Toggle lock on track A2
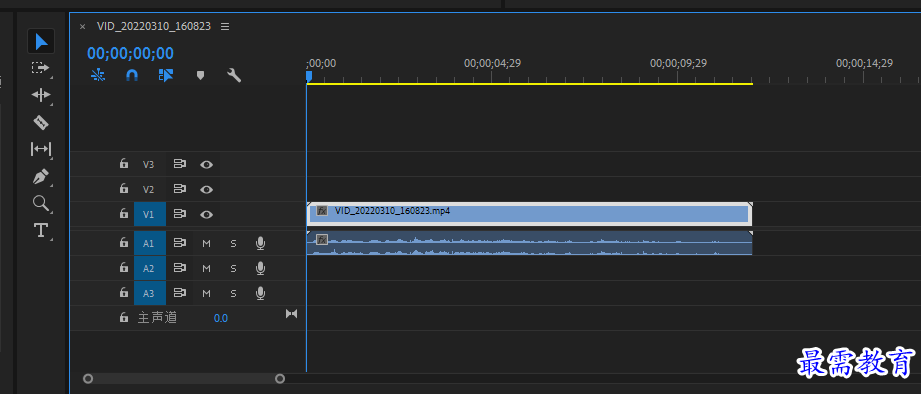Image resolution: width=921 pixels, height=394 pixels. pyautogui.click(x=123, y=268)
